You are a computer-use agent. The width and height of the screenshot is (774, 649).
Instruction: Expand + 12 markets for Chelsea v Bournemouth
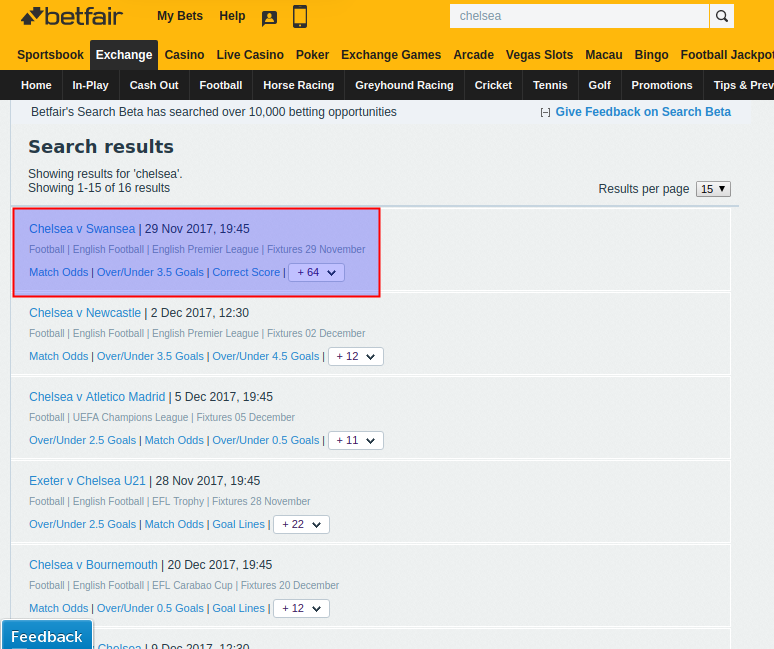coord(301,608)
